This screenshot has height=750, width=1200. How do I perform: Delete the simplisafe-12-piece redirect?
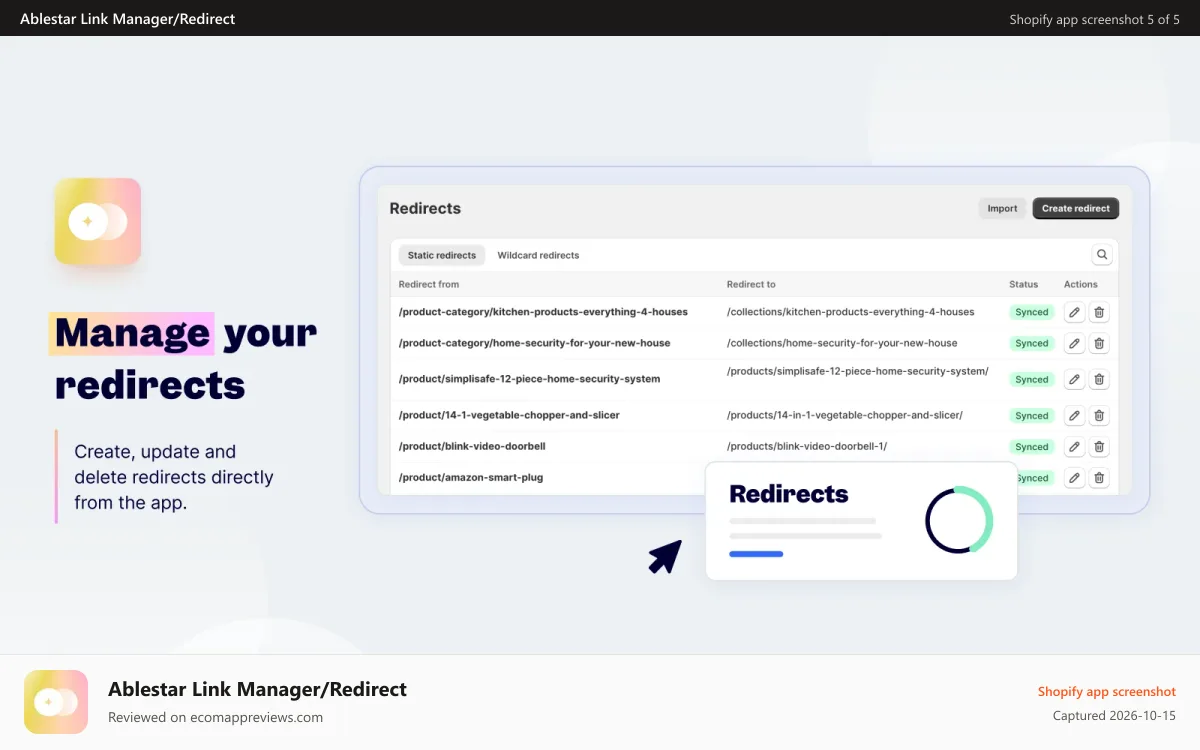coord(1099,379)
